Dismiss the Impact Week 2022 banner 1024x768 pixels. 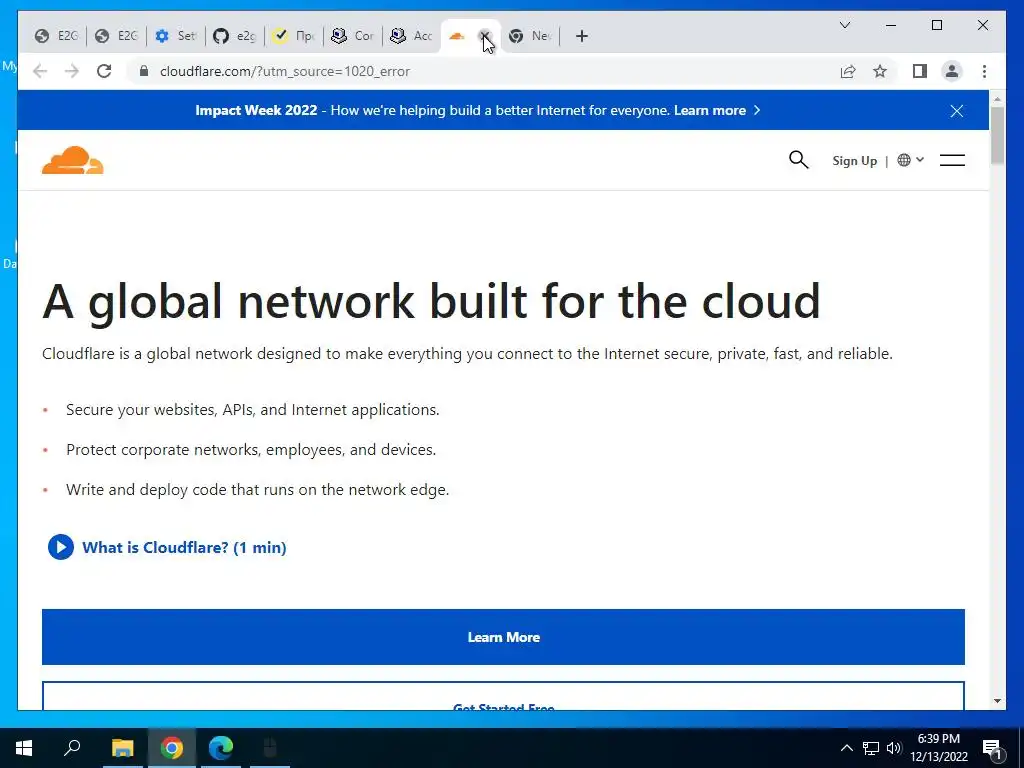(x=957, y=111)
